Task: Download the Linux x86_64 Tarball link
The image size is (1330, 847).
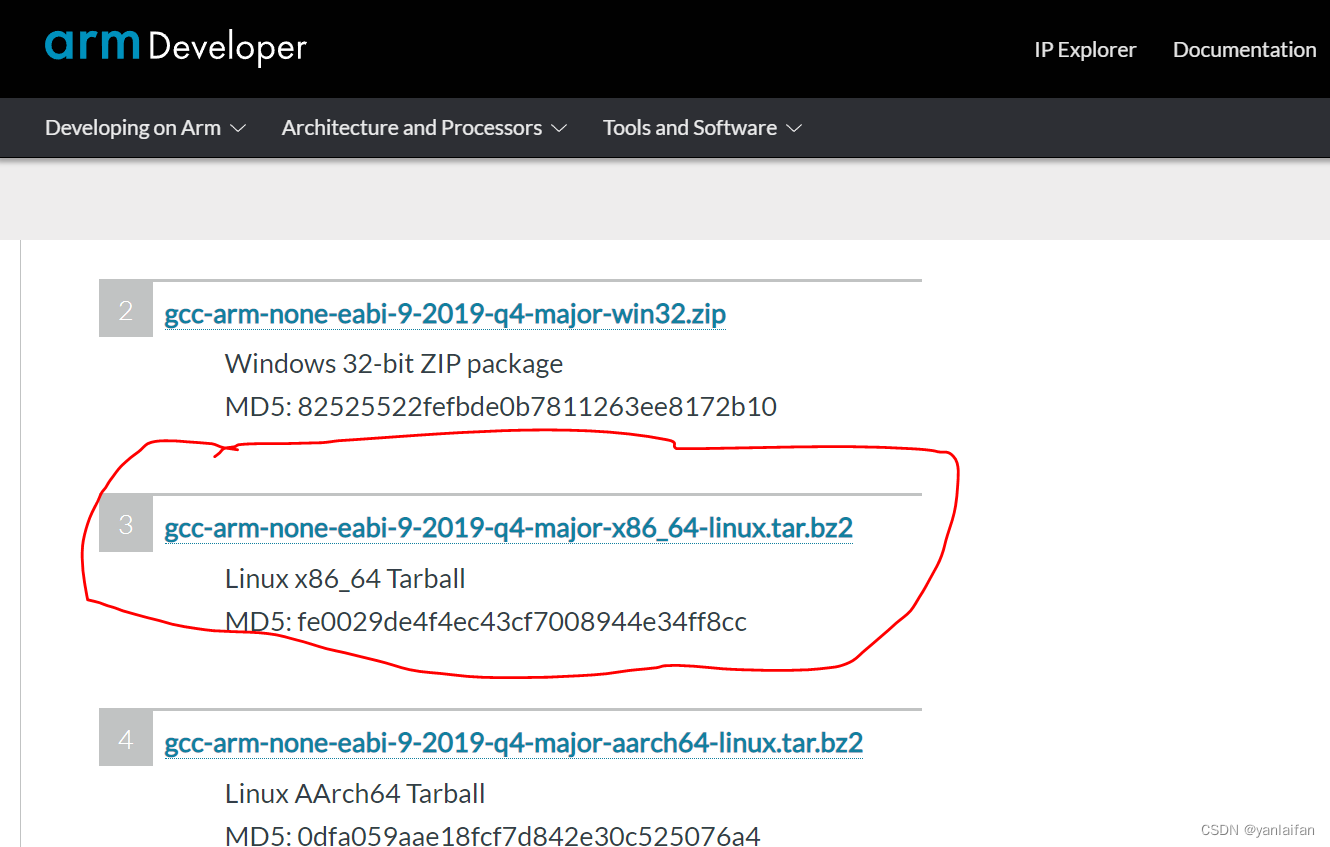Action: (x=508, y=527)
